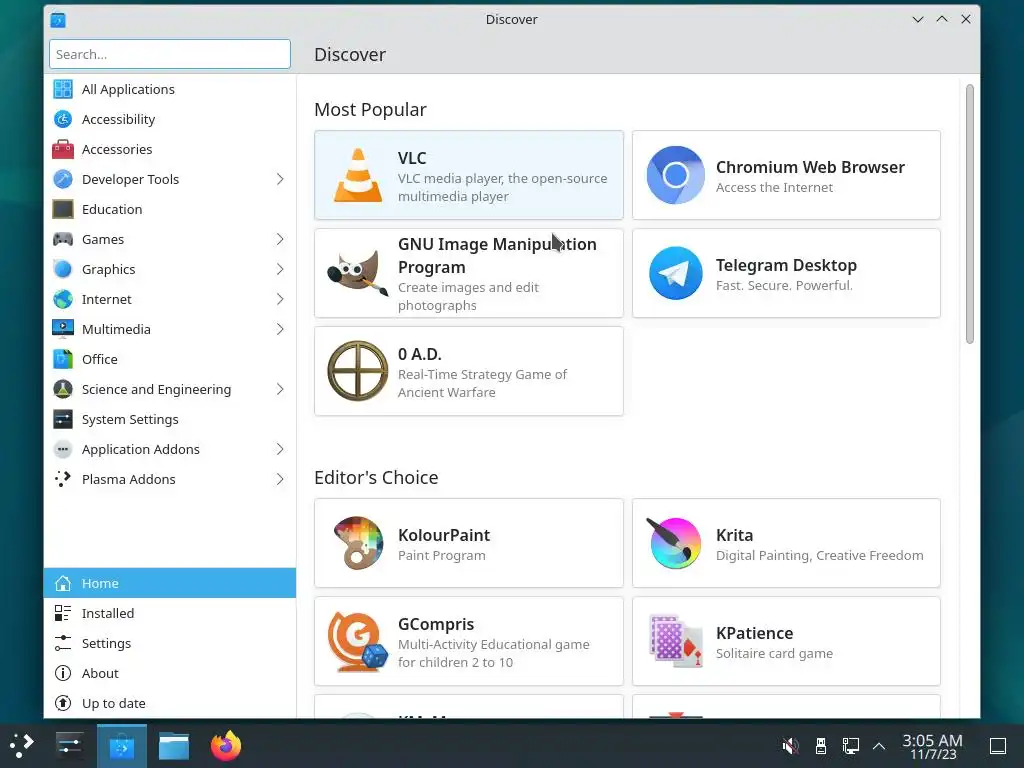Open the KolourPaint title text
The height and width of the screenshot is (768, 1024).
click(x=444, y=535)
